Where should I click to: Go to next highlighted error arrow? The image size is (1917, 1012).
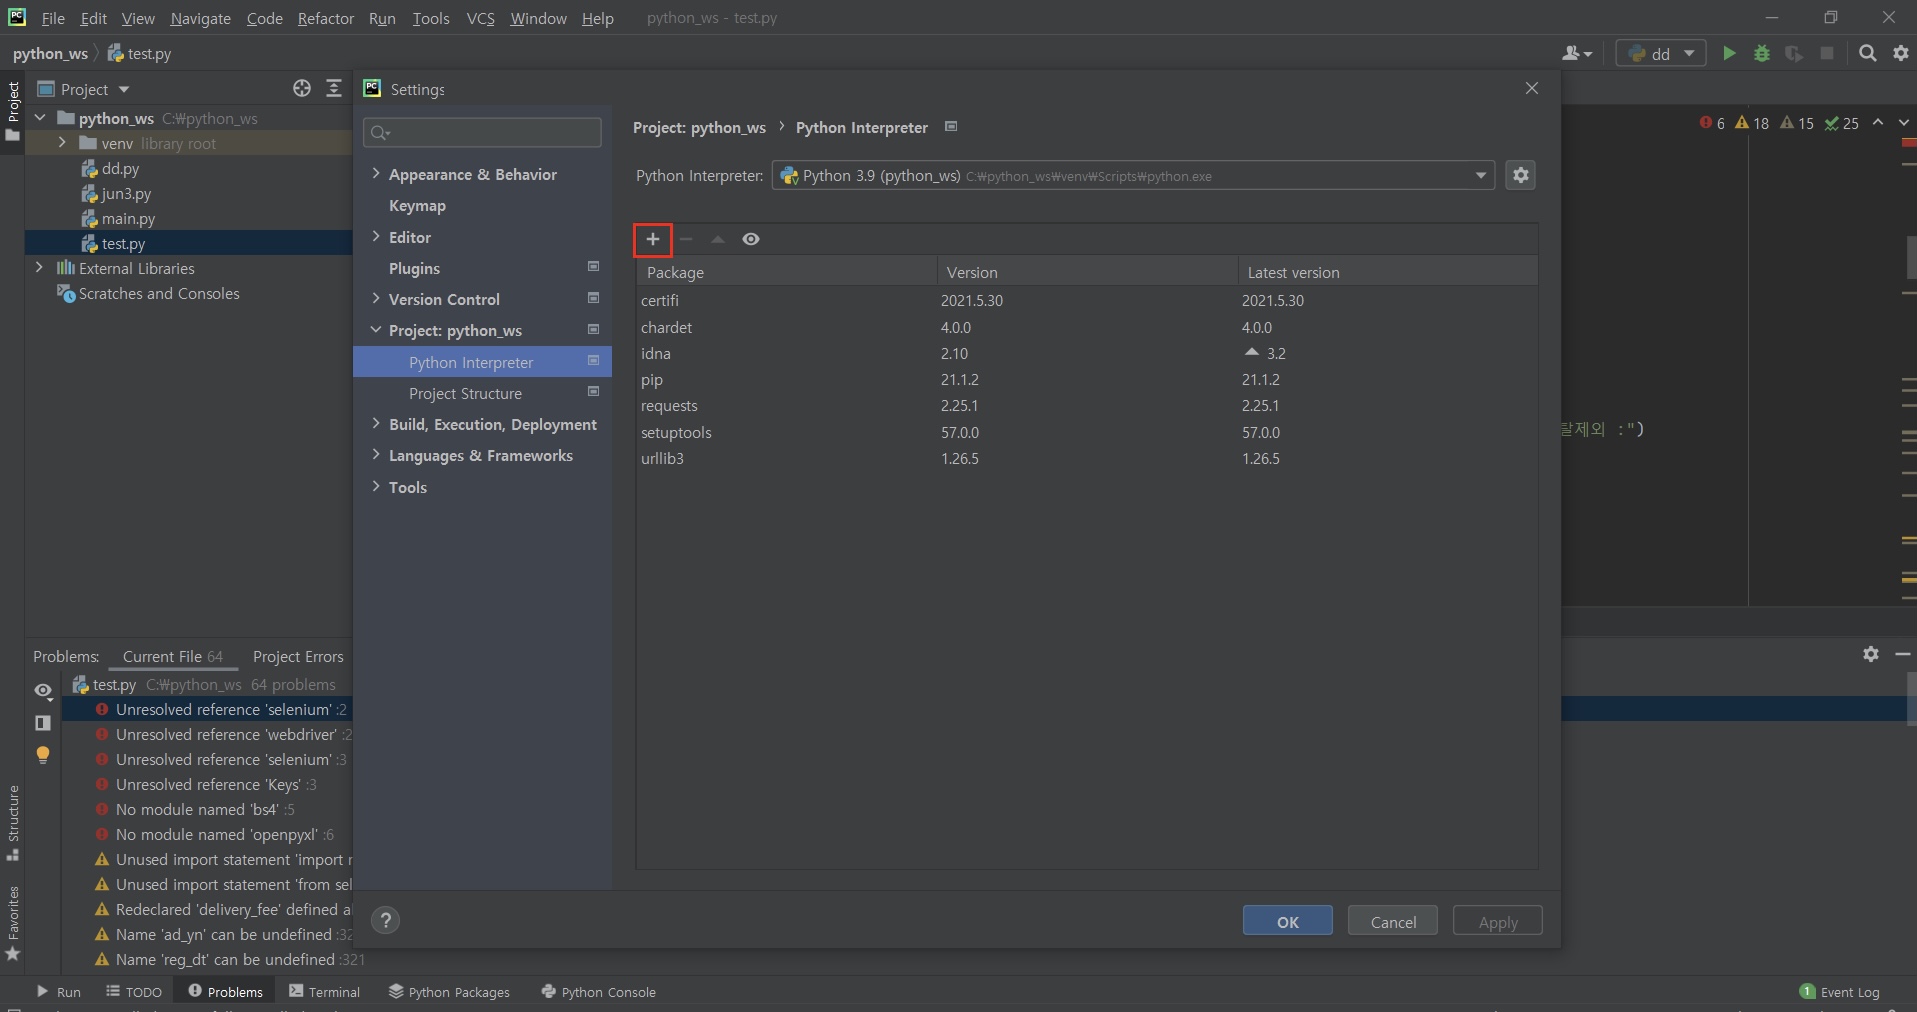pyautogui.click(x=1903, y=122)
